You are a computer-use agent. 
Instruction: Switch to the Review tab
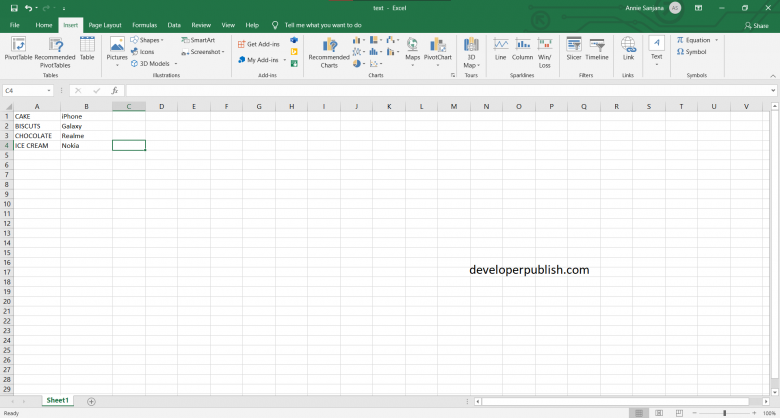tap(201, 24)
